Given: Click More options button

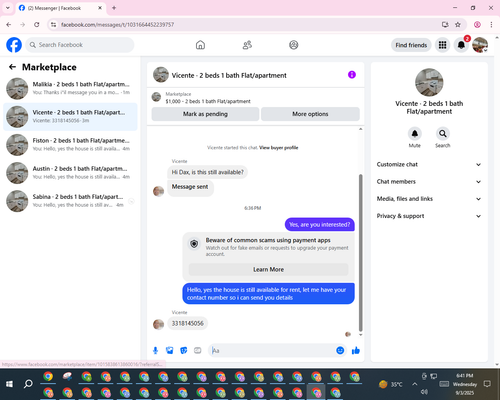Looking at the screenshot, I should coord(310,114).
